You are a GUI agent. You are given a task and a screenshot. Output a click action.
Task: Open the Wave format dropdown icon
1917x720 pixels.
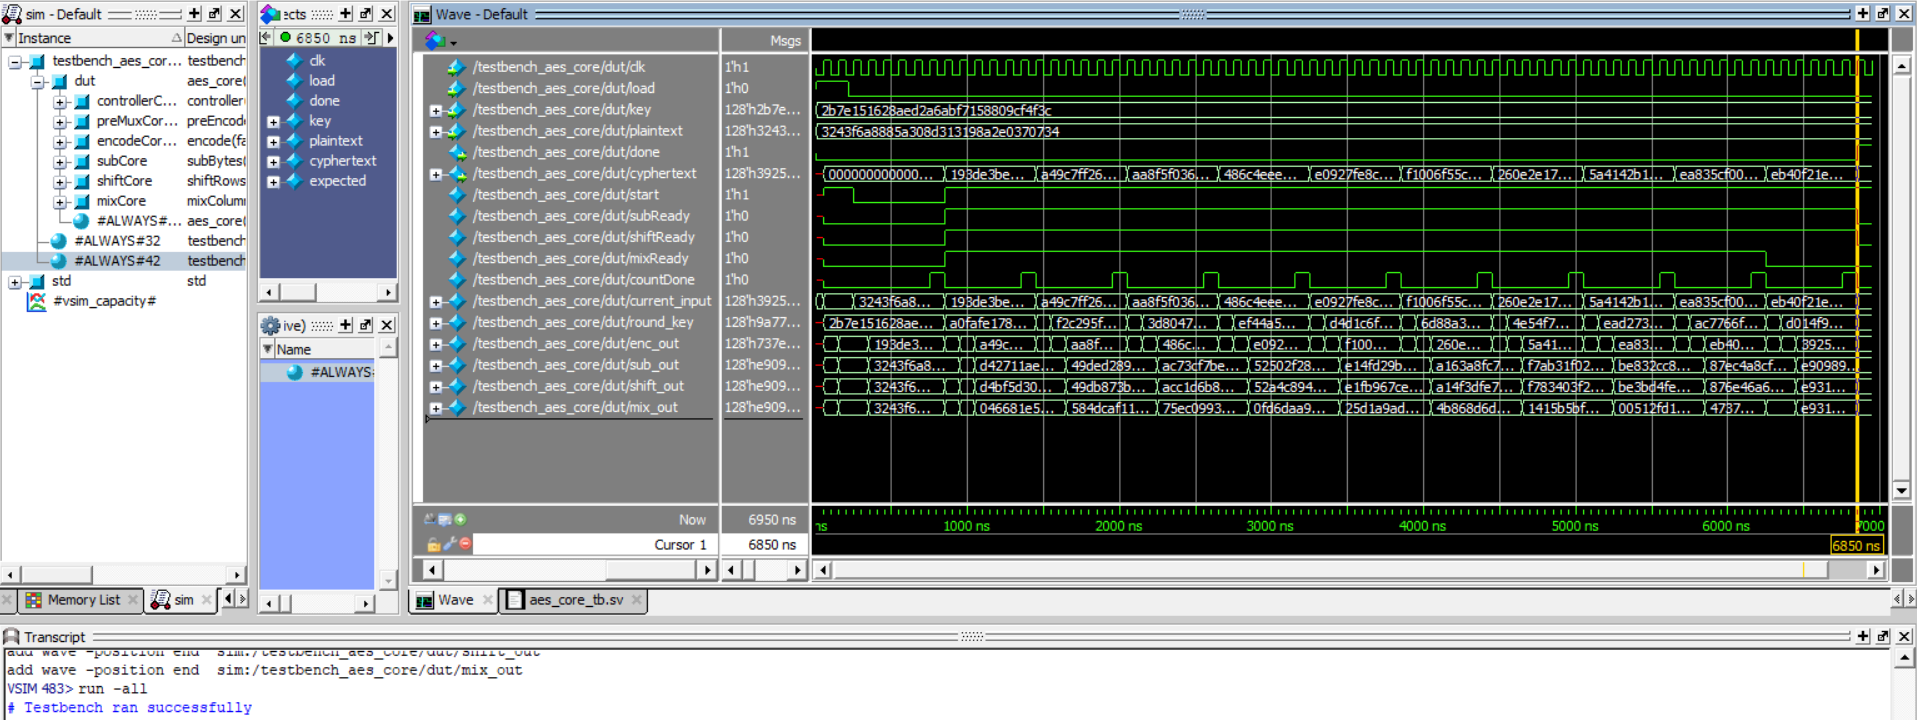[440, 40]
